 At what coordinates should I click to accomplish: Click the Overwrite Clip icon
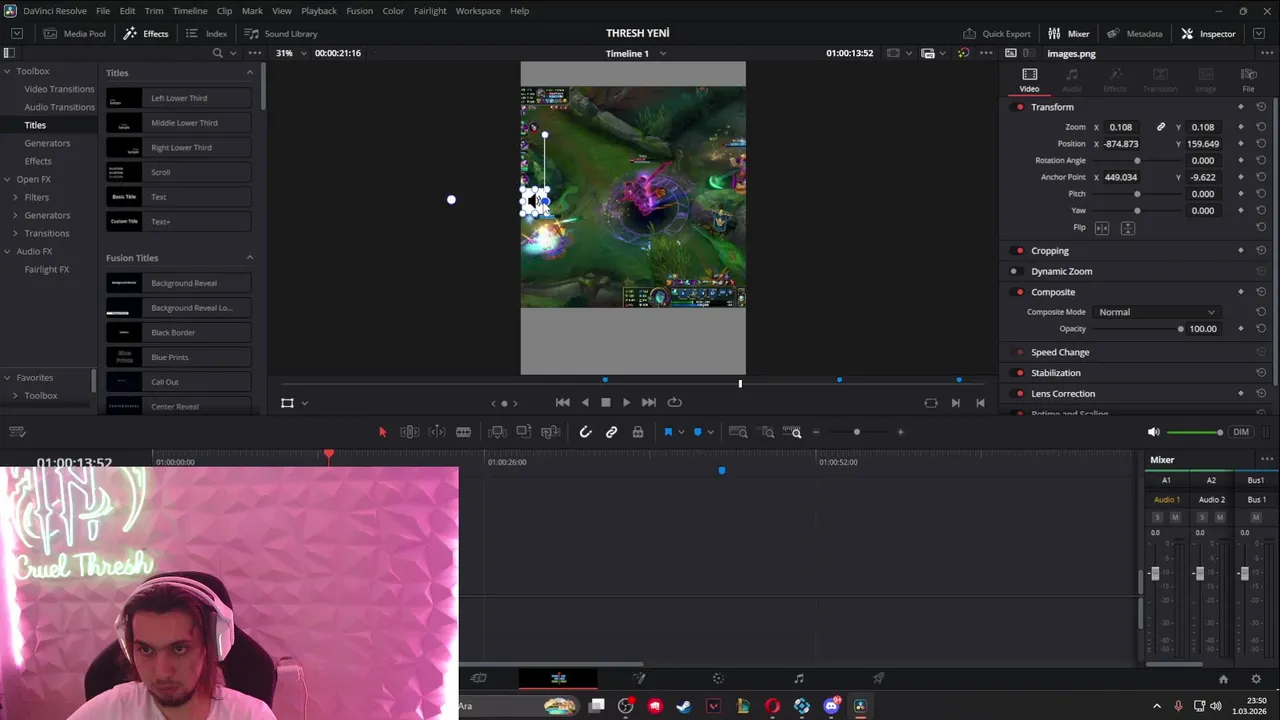523,432
